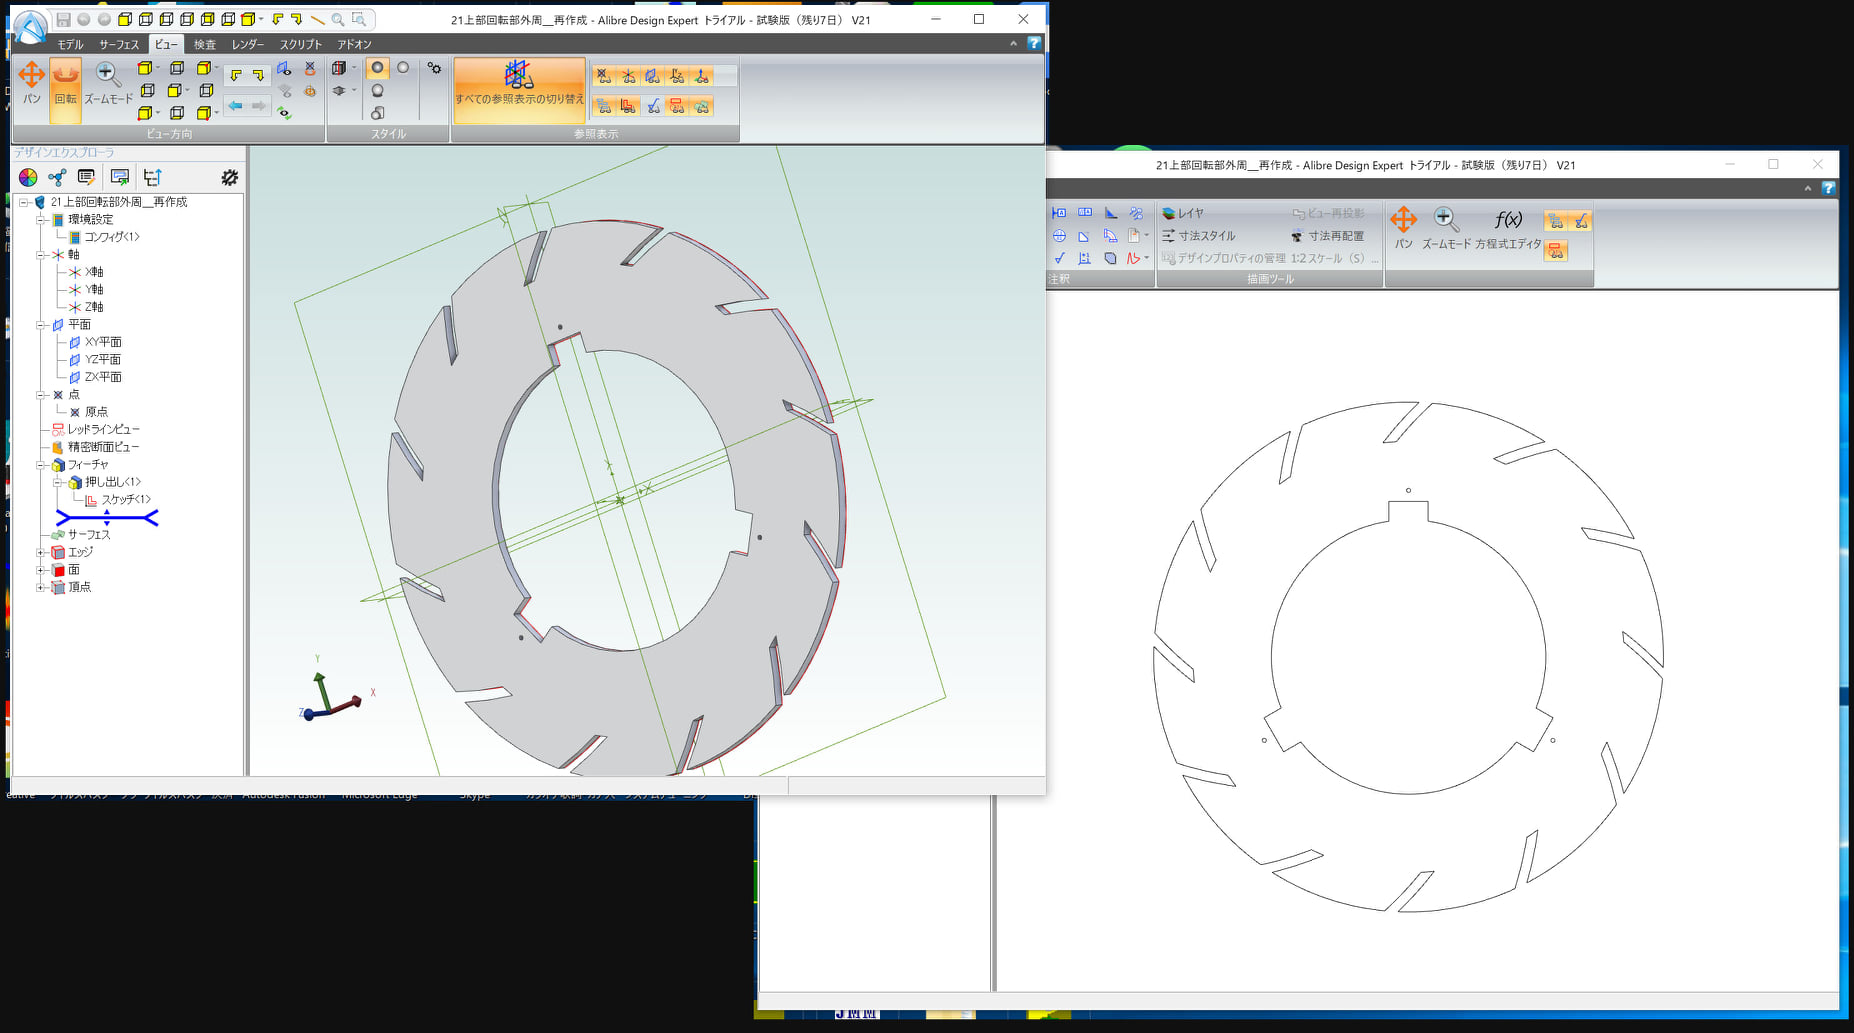This screenshot has width=1854, height=1033.
Task: Expand the エッジ (edges) tree node
Action: point(41,552)
